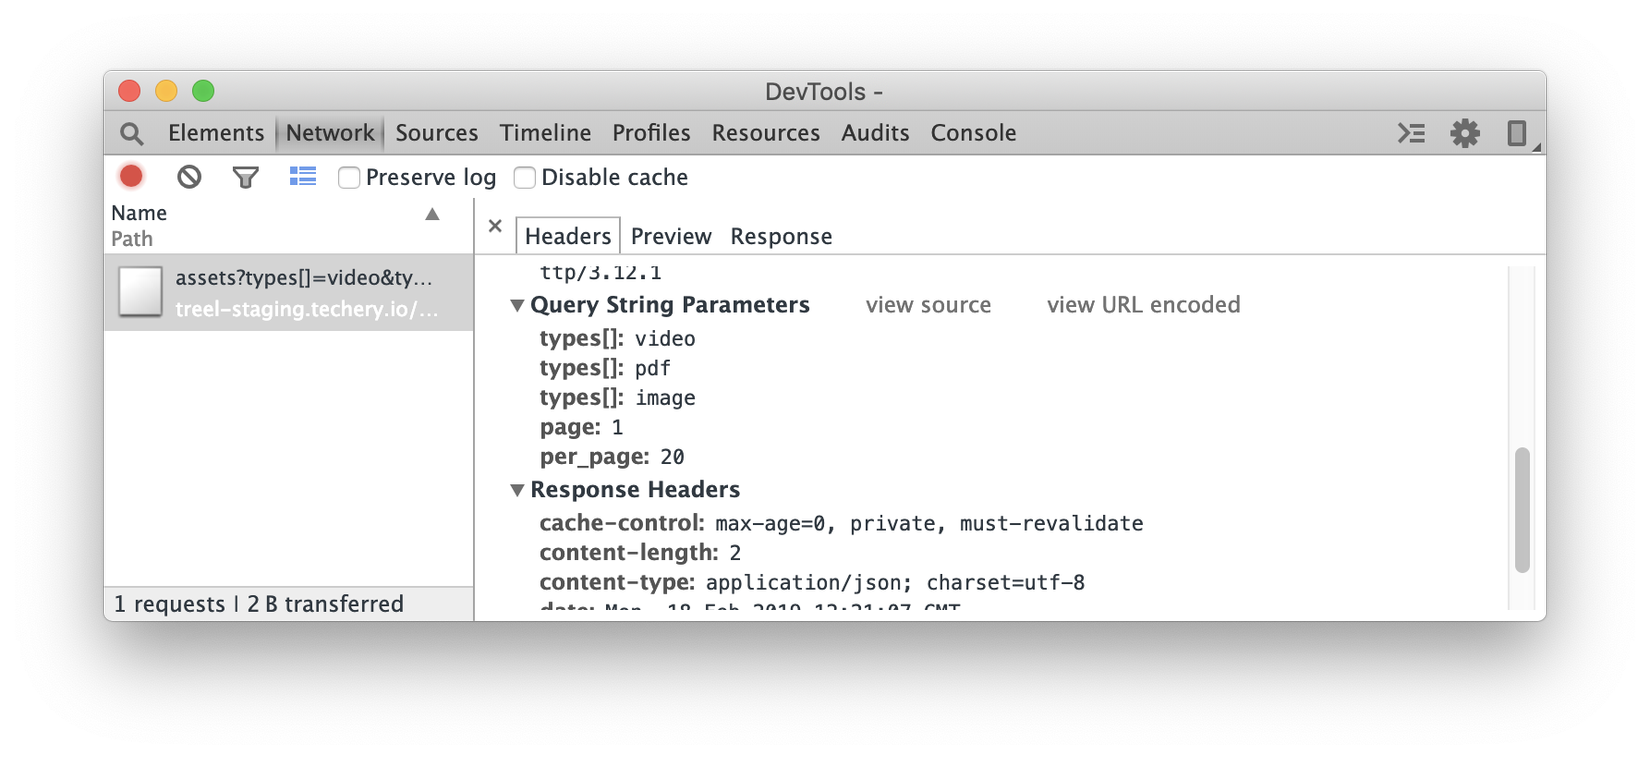Switch to the Sources panel
Screen dimensions: 1650x758
(x=437, y=133)
